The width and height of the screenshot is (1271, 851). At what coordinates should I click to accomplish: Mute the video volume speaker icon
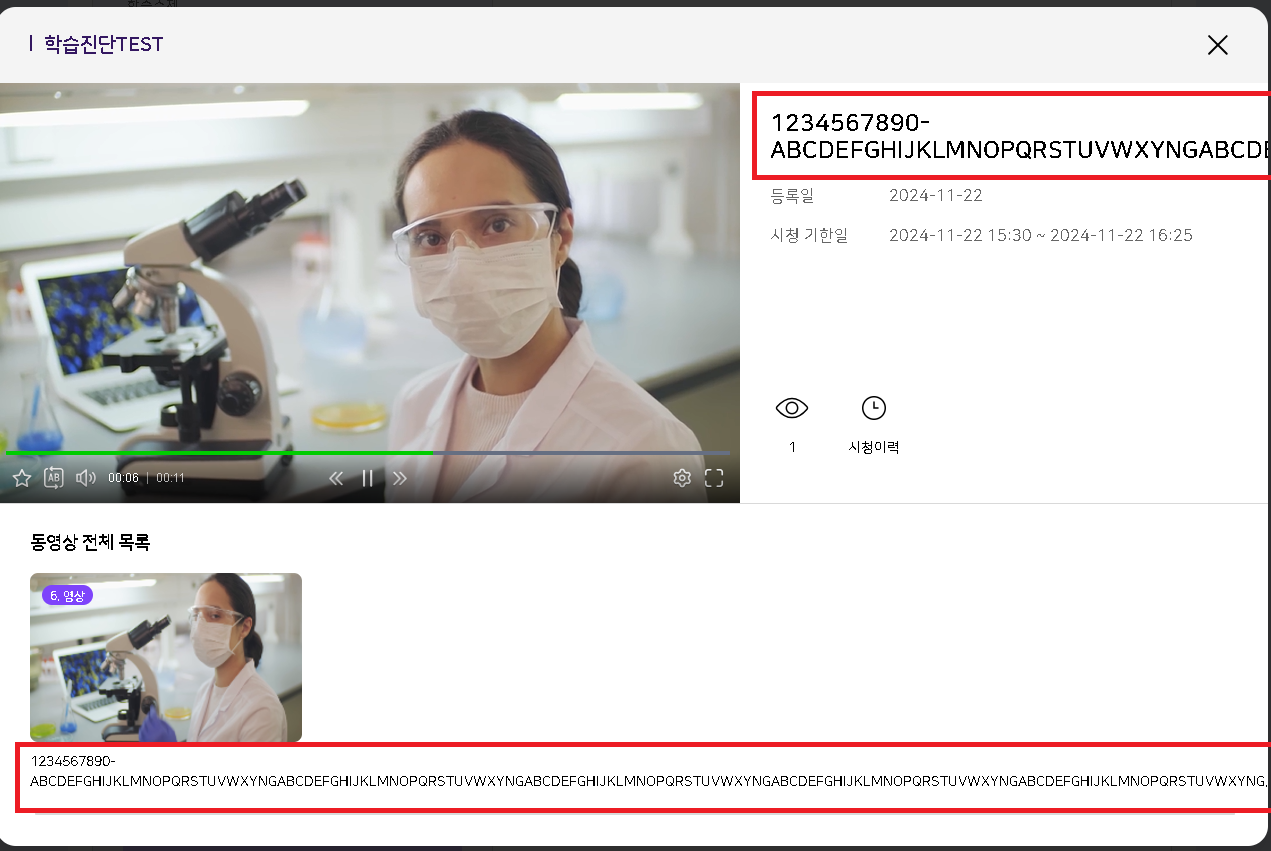tap(86, 478)
